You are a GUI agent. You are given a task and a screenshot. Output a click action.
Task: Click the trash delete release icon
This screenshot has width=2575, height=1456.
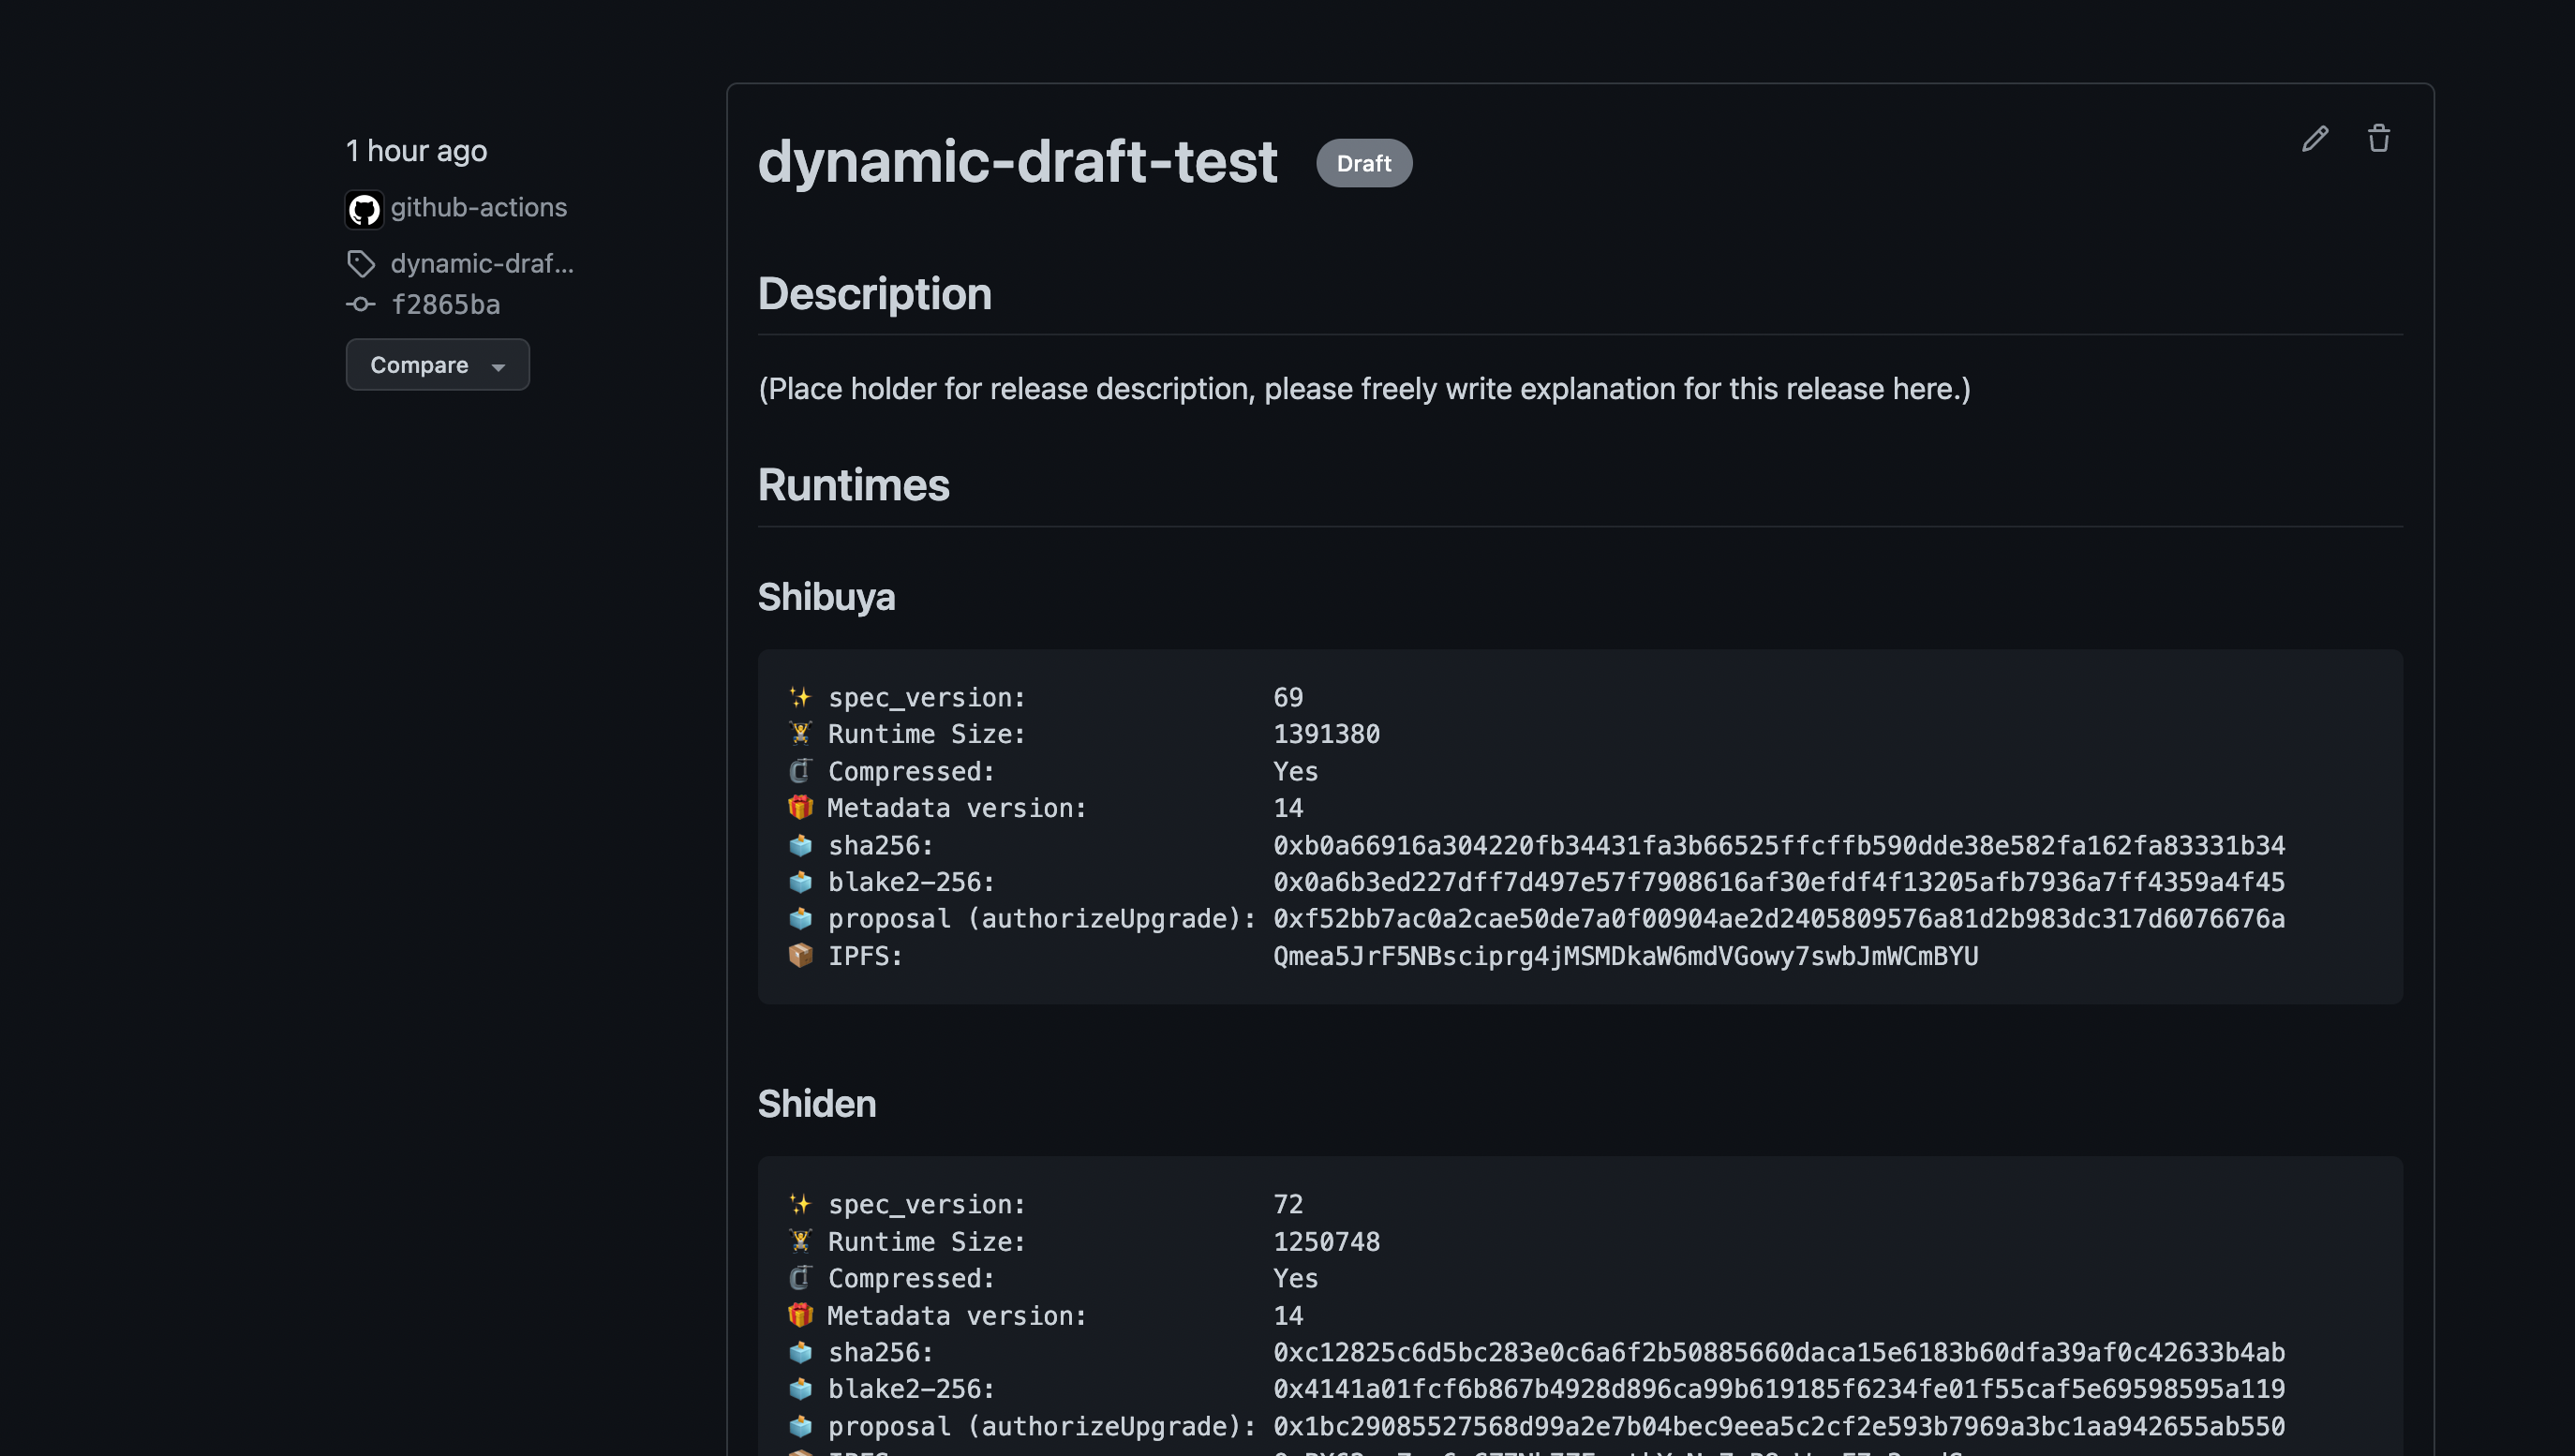pyautogui.click(x=2378, y=139)
